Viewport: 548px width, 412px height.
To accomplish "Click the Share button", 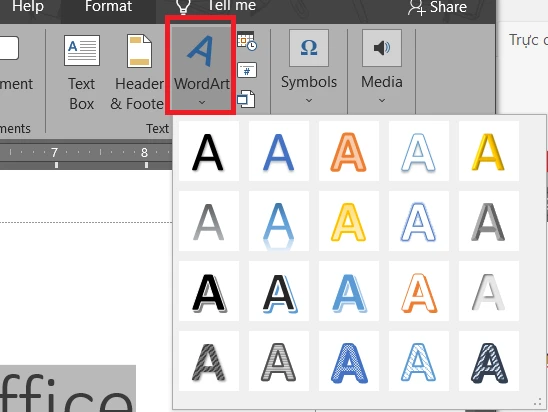I will tap(437, 7).
